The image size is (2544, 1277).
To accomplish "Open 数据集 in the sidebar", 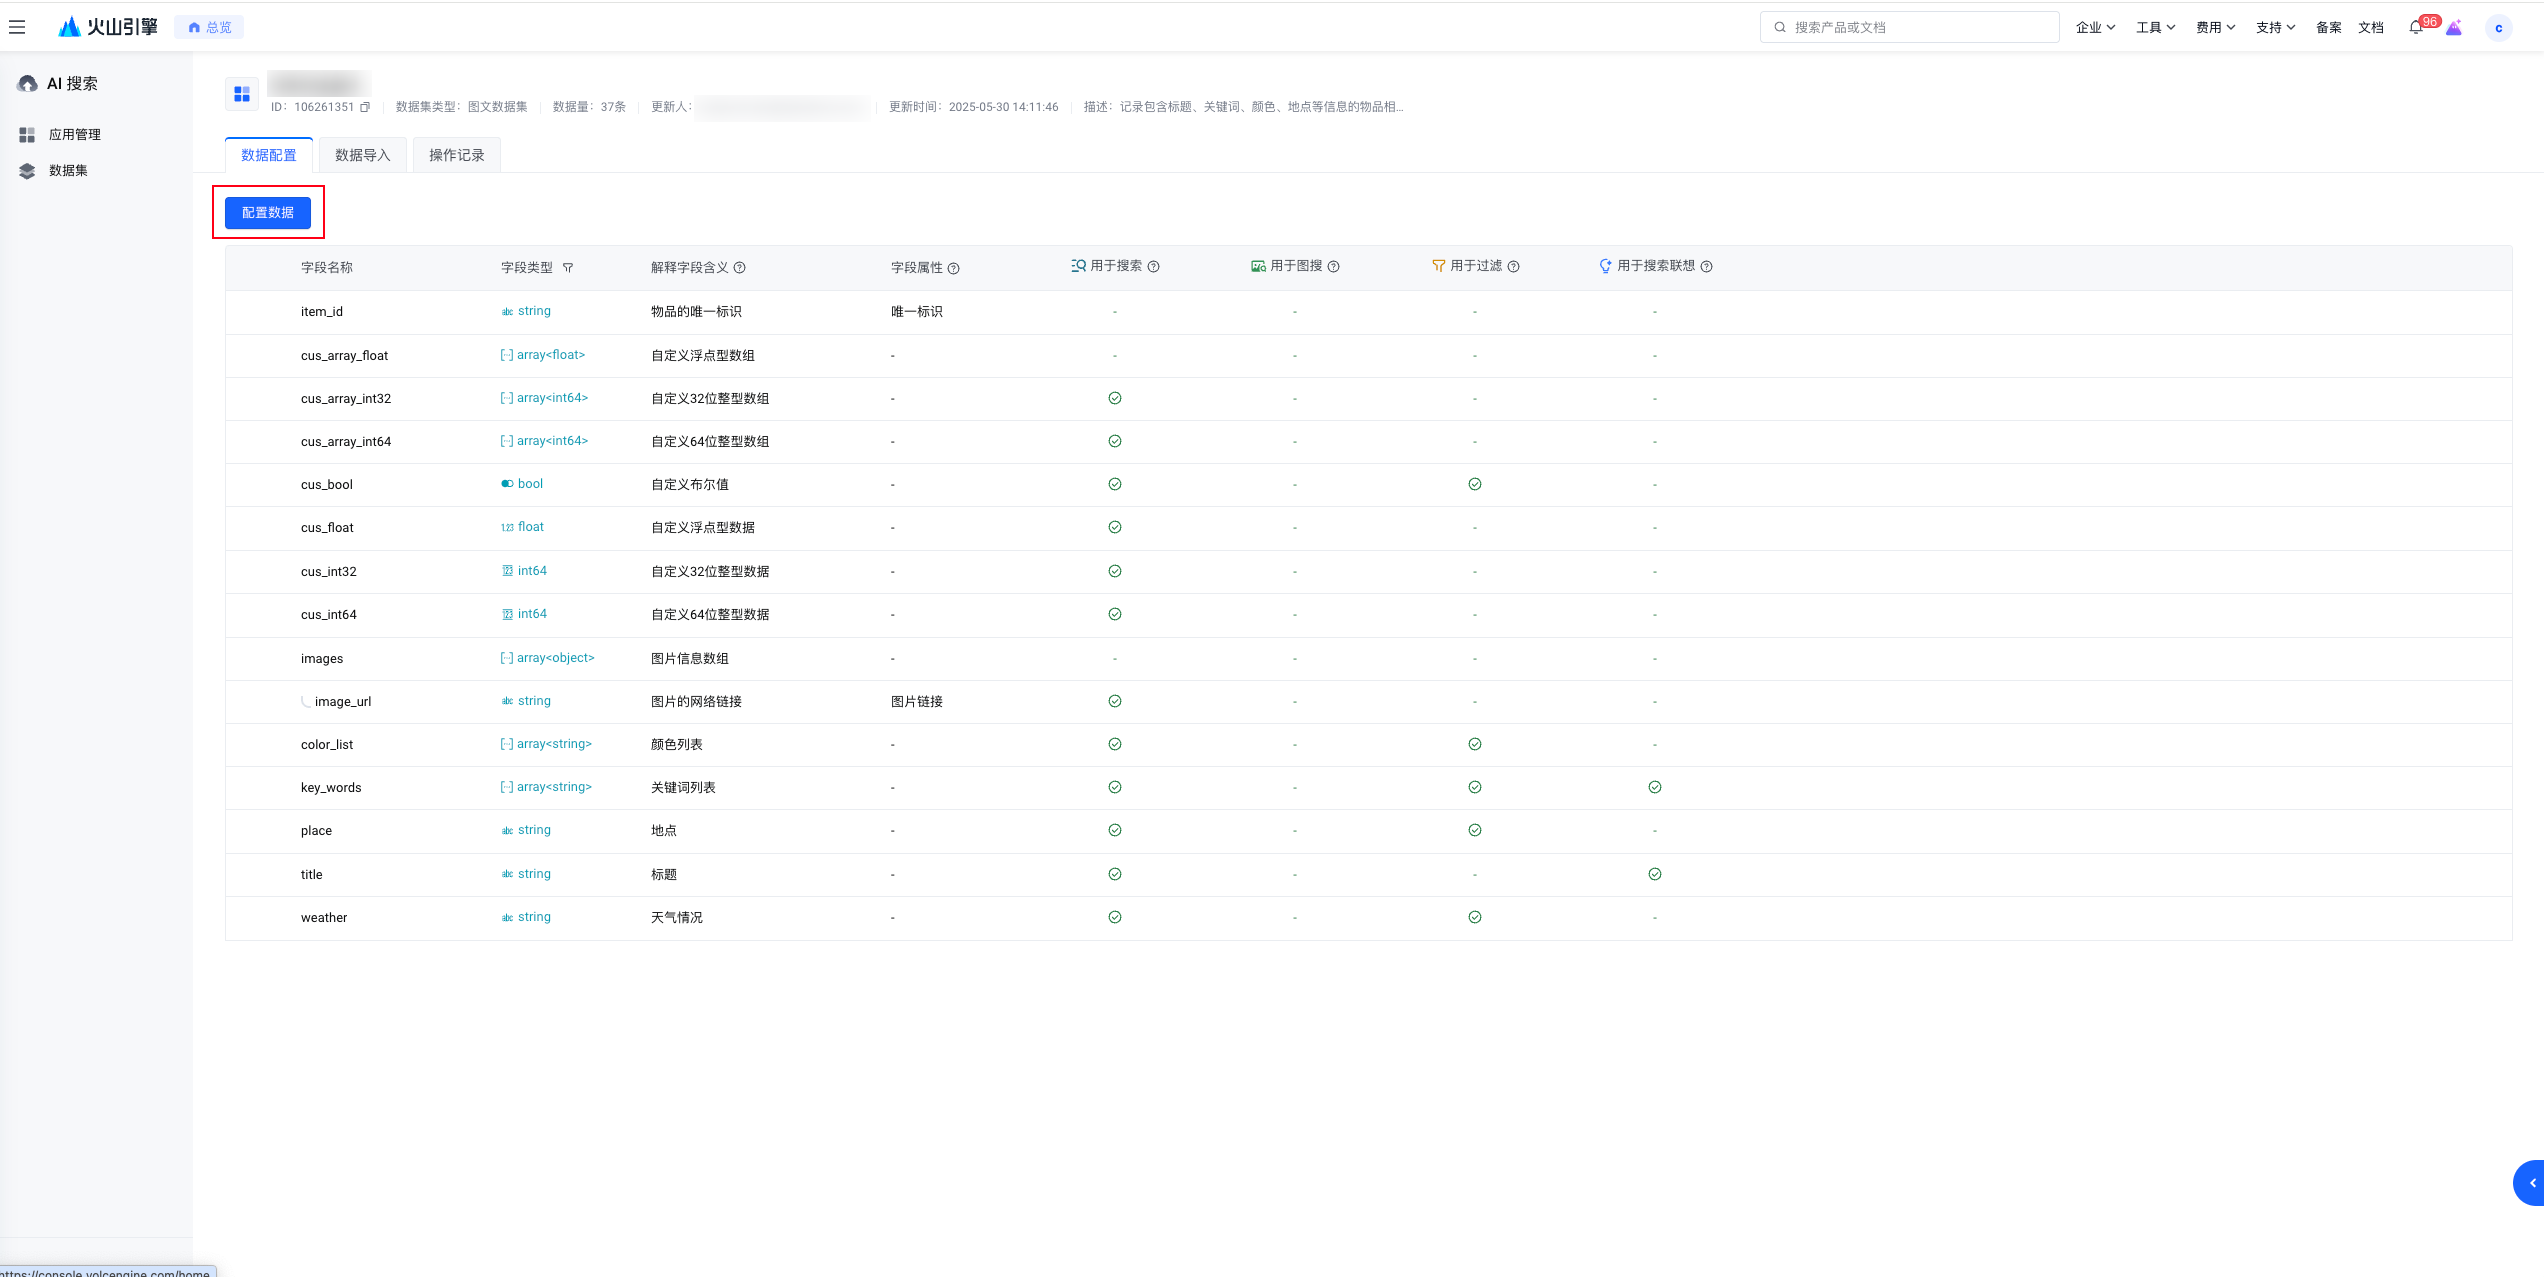I will [x=68, y=171].
